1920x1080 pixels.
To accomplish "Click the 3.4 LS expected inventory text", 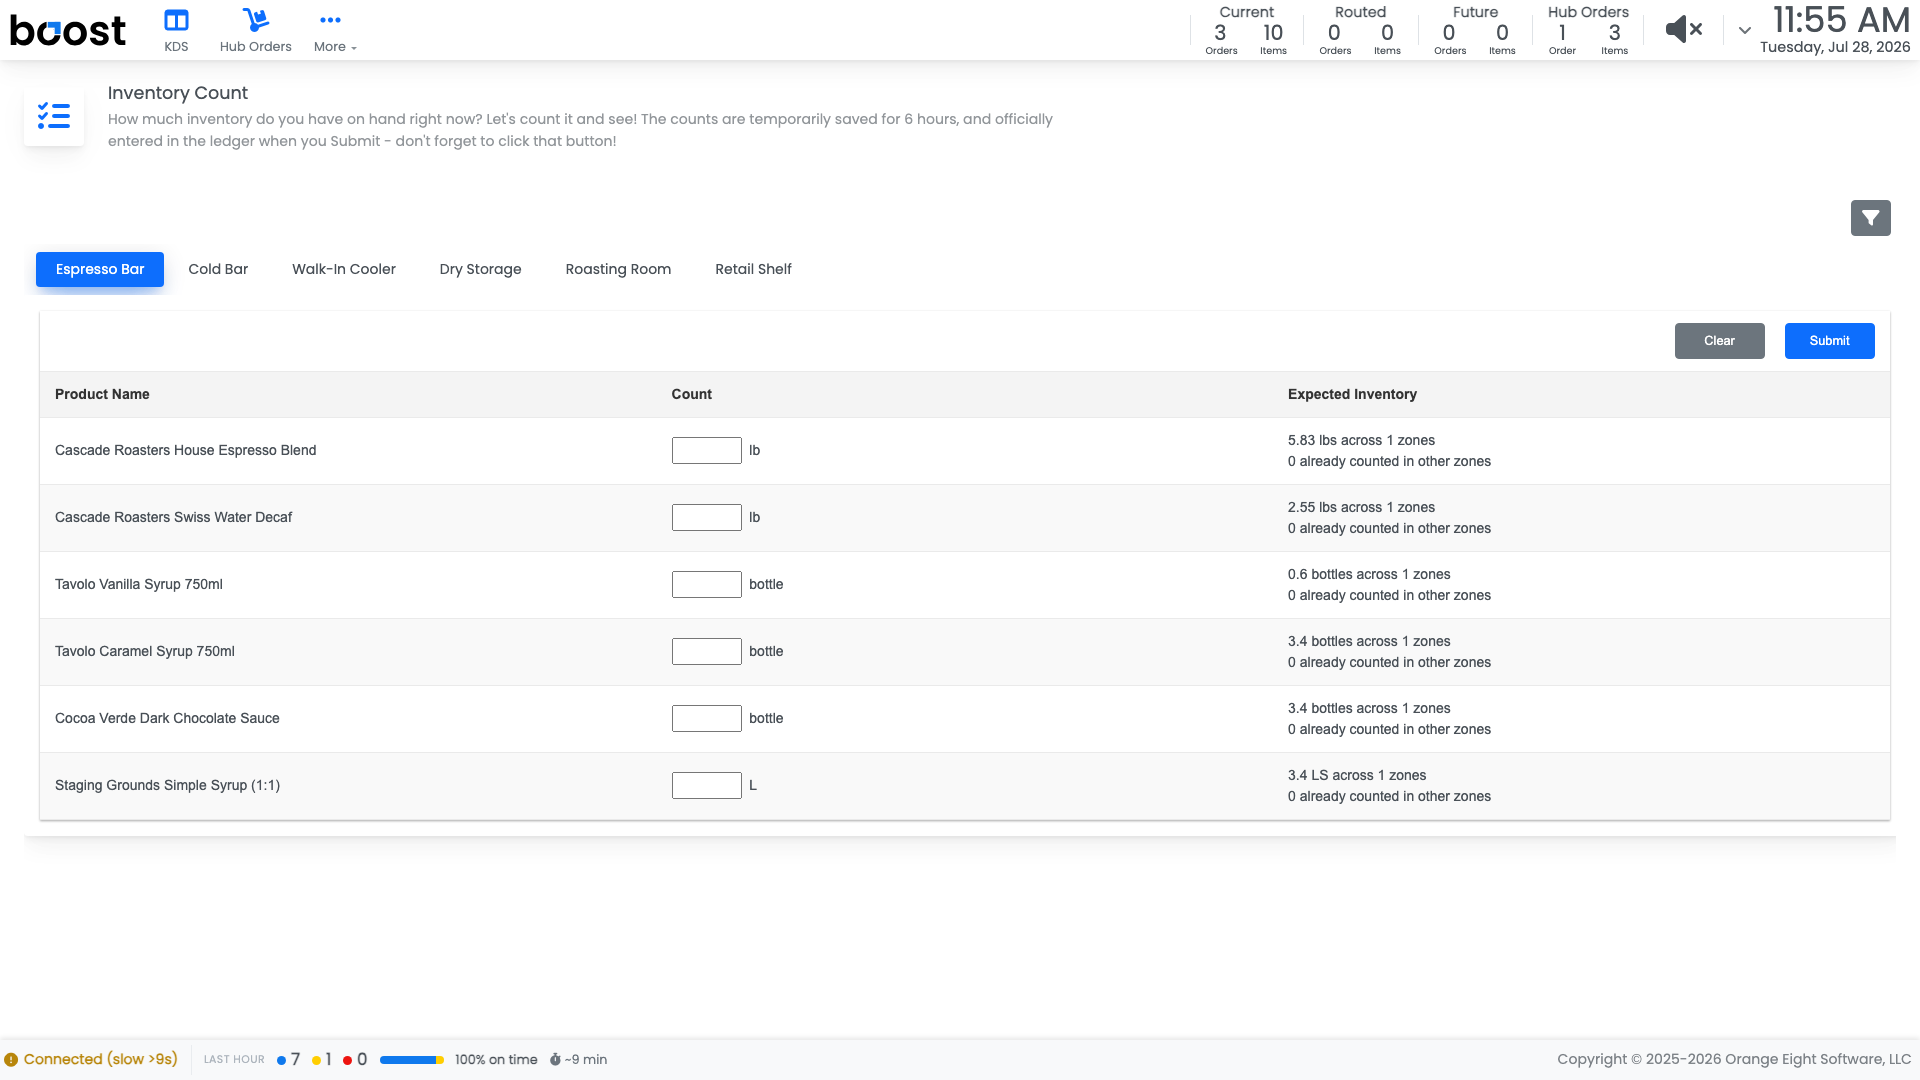I will pyautogui.click(x=1357, y=775).
